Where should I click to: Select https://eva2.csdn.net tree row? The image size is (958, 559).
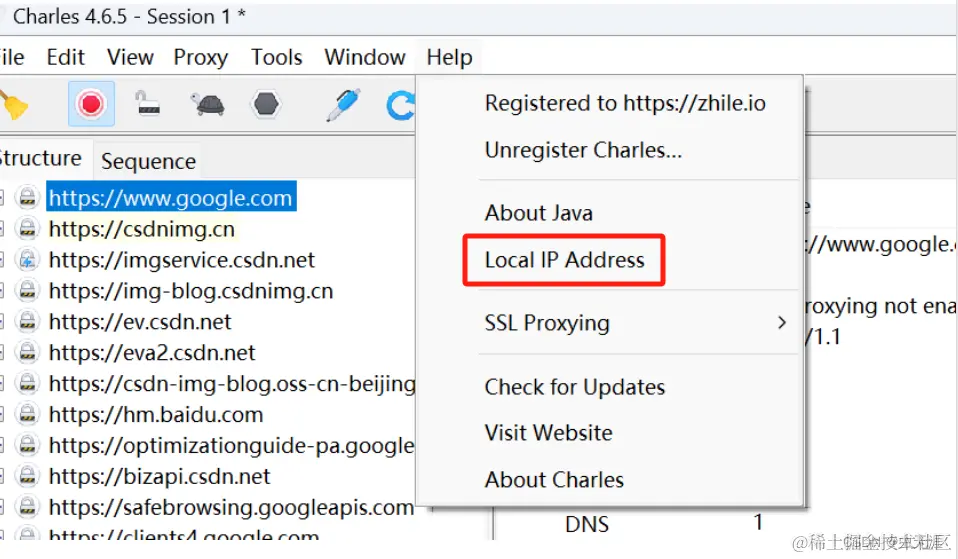coord(152,353)
